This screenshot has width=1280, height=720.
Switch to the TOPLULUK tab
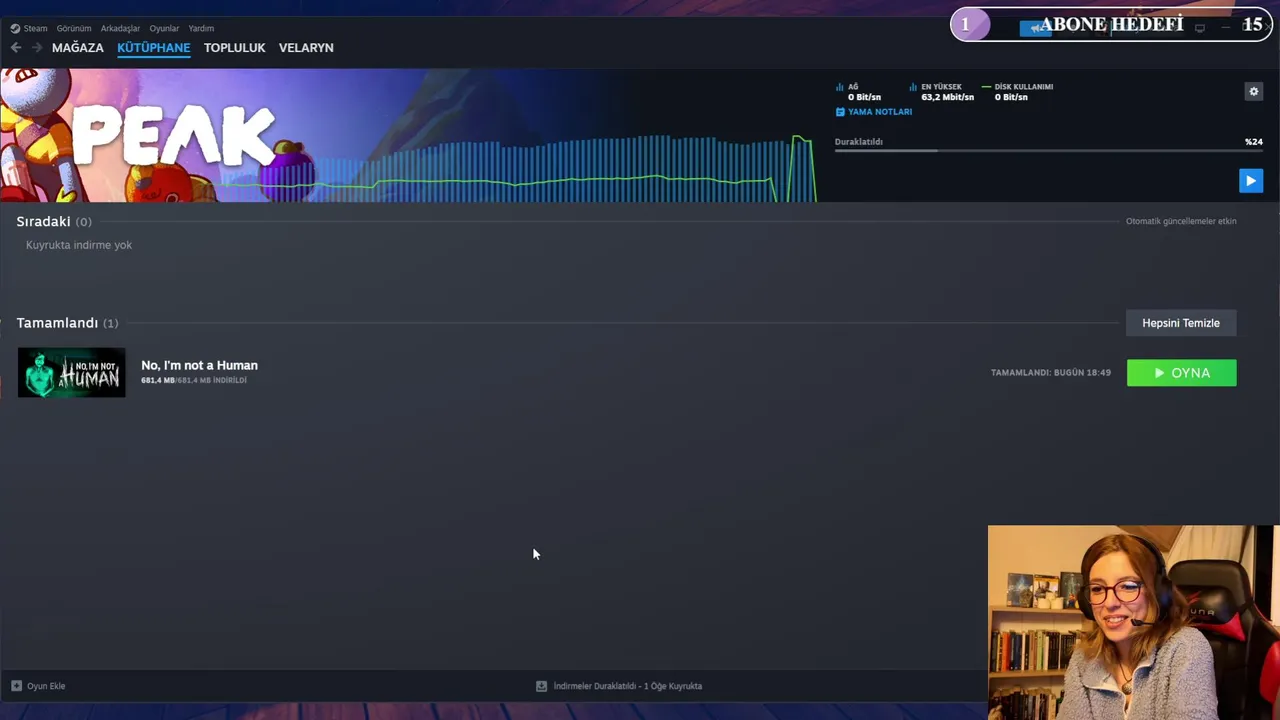[x=234, y=47]
